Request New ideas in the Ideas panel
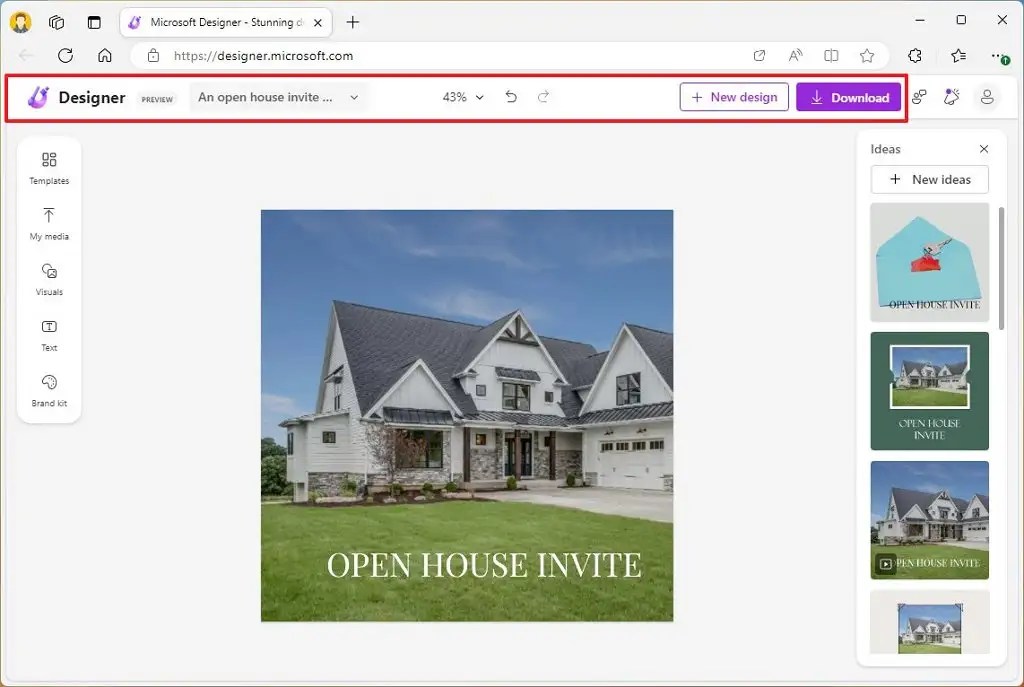 [x=929, y=179]
